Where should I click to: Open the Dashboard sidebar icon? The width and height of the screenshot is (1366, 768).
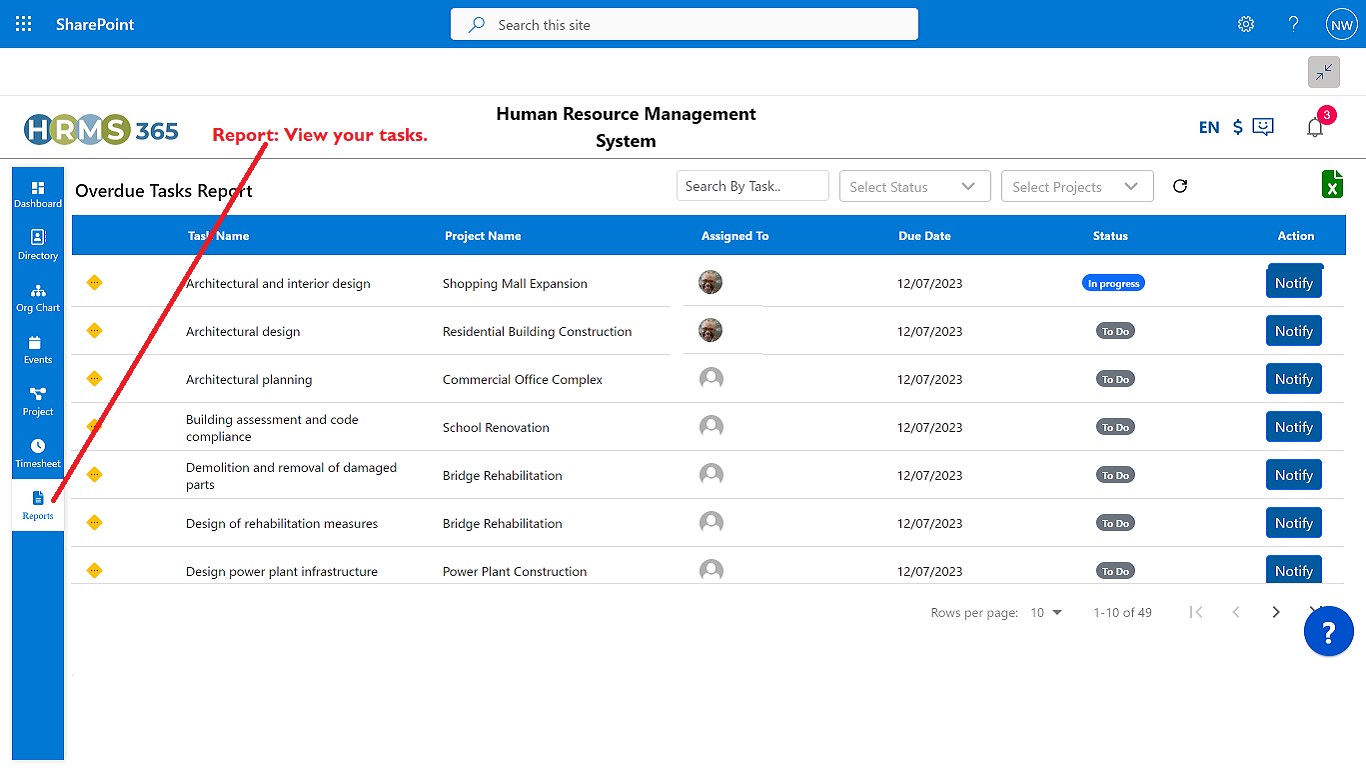point(38,194)
